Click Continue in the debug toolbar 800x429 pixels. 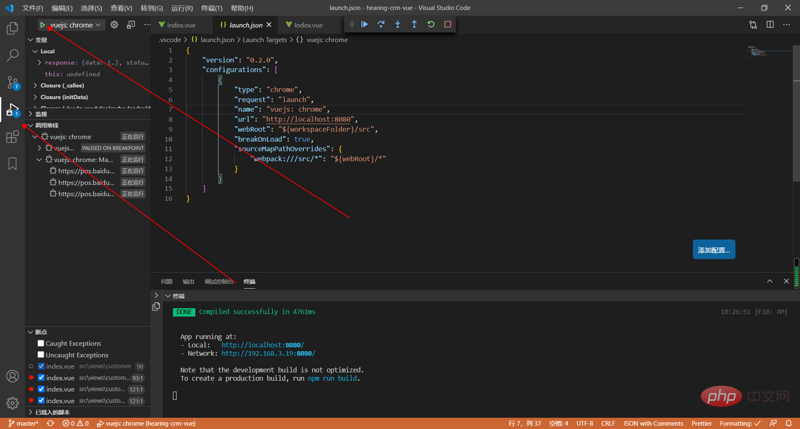(364, 24)
